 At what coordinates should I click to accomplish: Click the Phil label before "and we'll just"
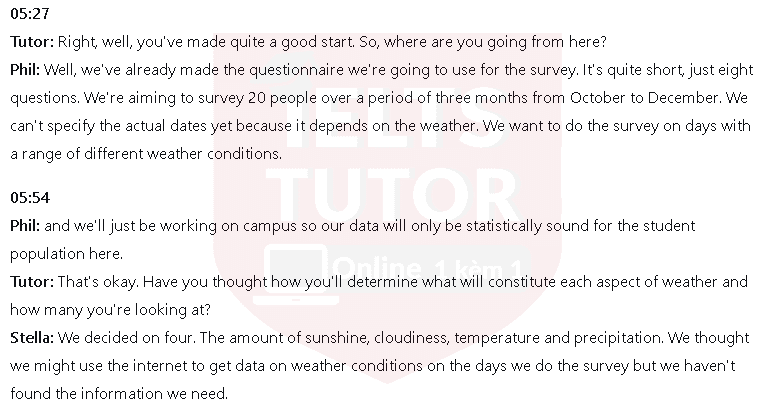click(x=24, y=225)
